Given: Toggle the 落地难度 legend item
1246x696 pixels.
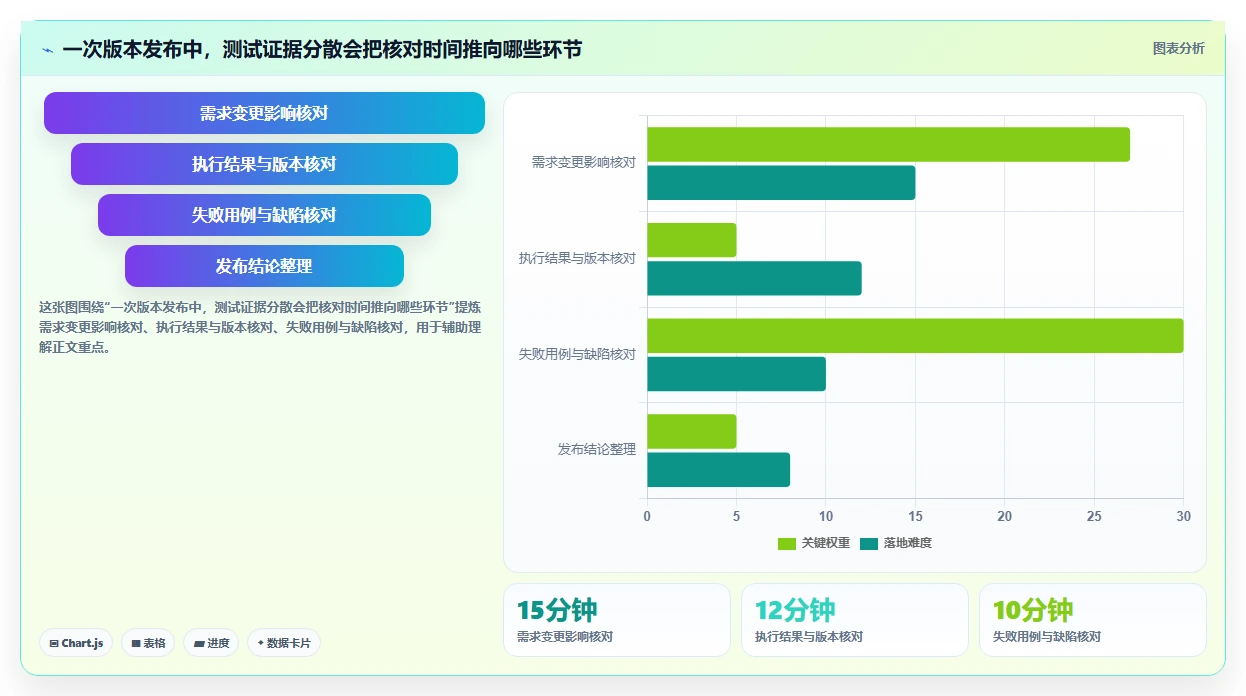Looking at the screenshot, I should coord(896,543).
